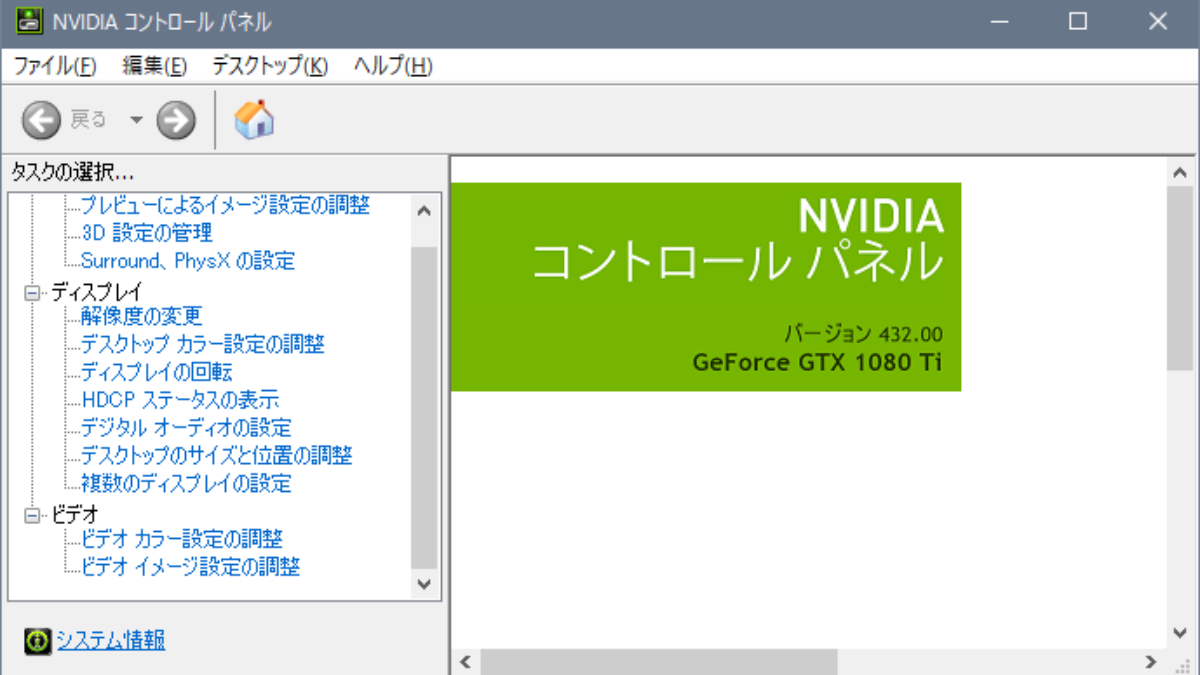Open the 編集(E) menu
Image resolution: width=1200 pixels, height=675 pixels.
155,67
